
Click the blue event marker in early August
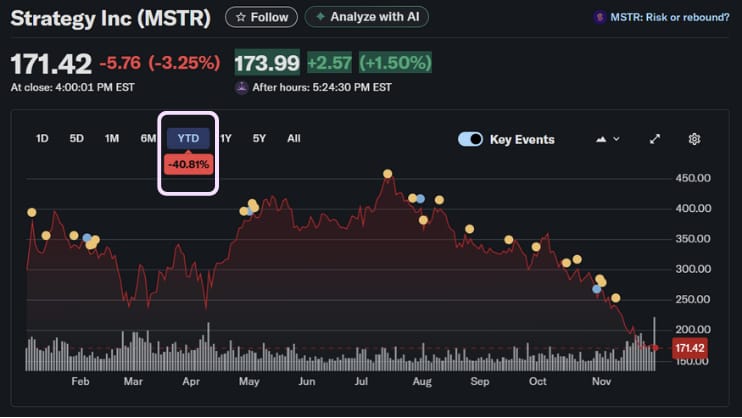[420, 199]
